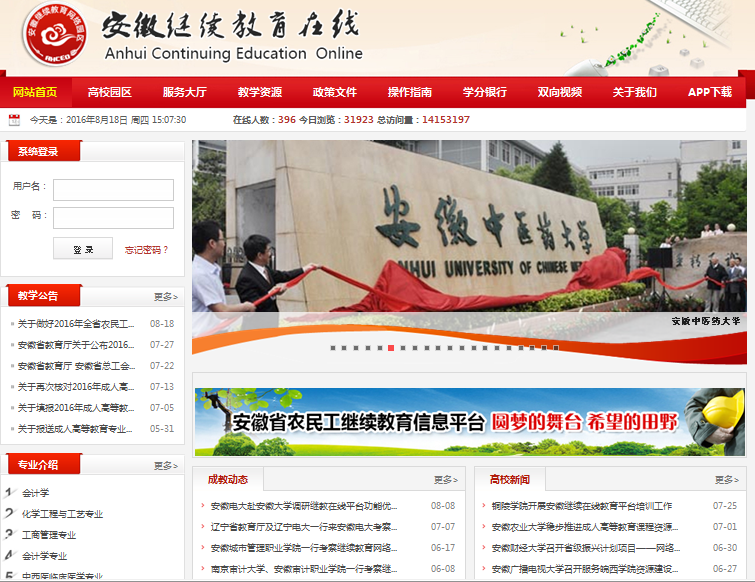
Task: Select 教学资源 in the navigation bar
Action: [260, 92]
